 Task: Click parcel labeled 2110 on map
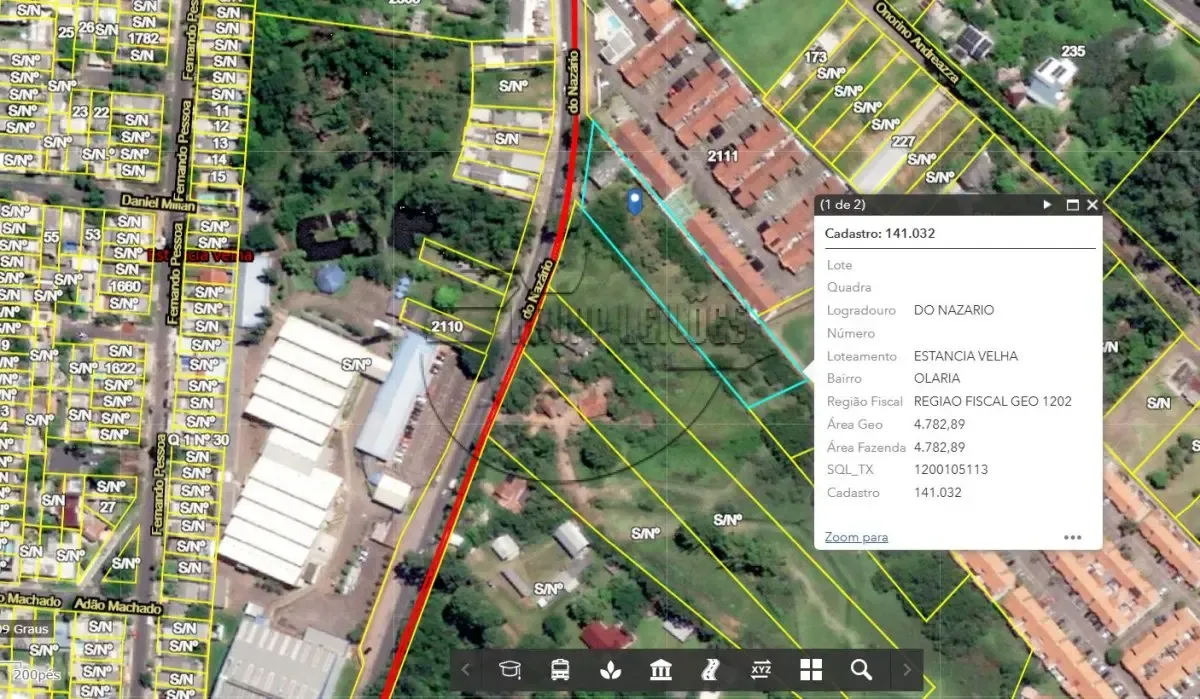[x=447, y=326]
